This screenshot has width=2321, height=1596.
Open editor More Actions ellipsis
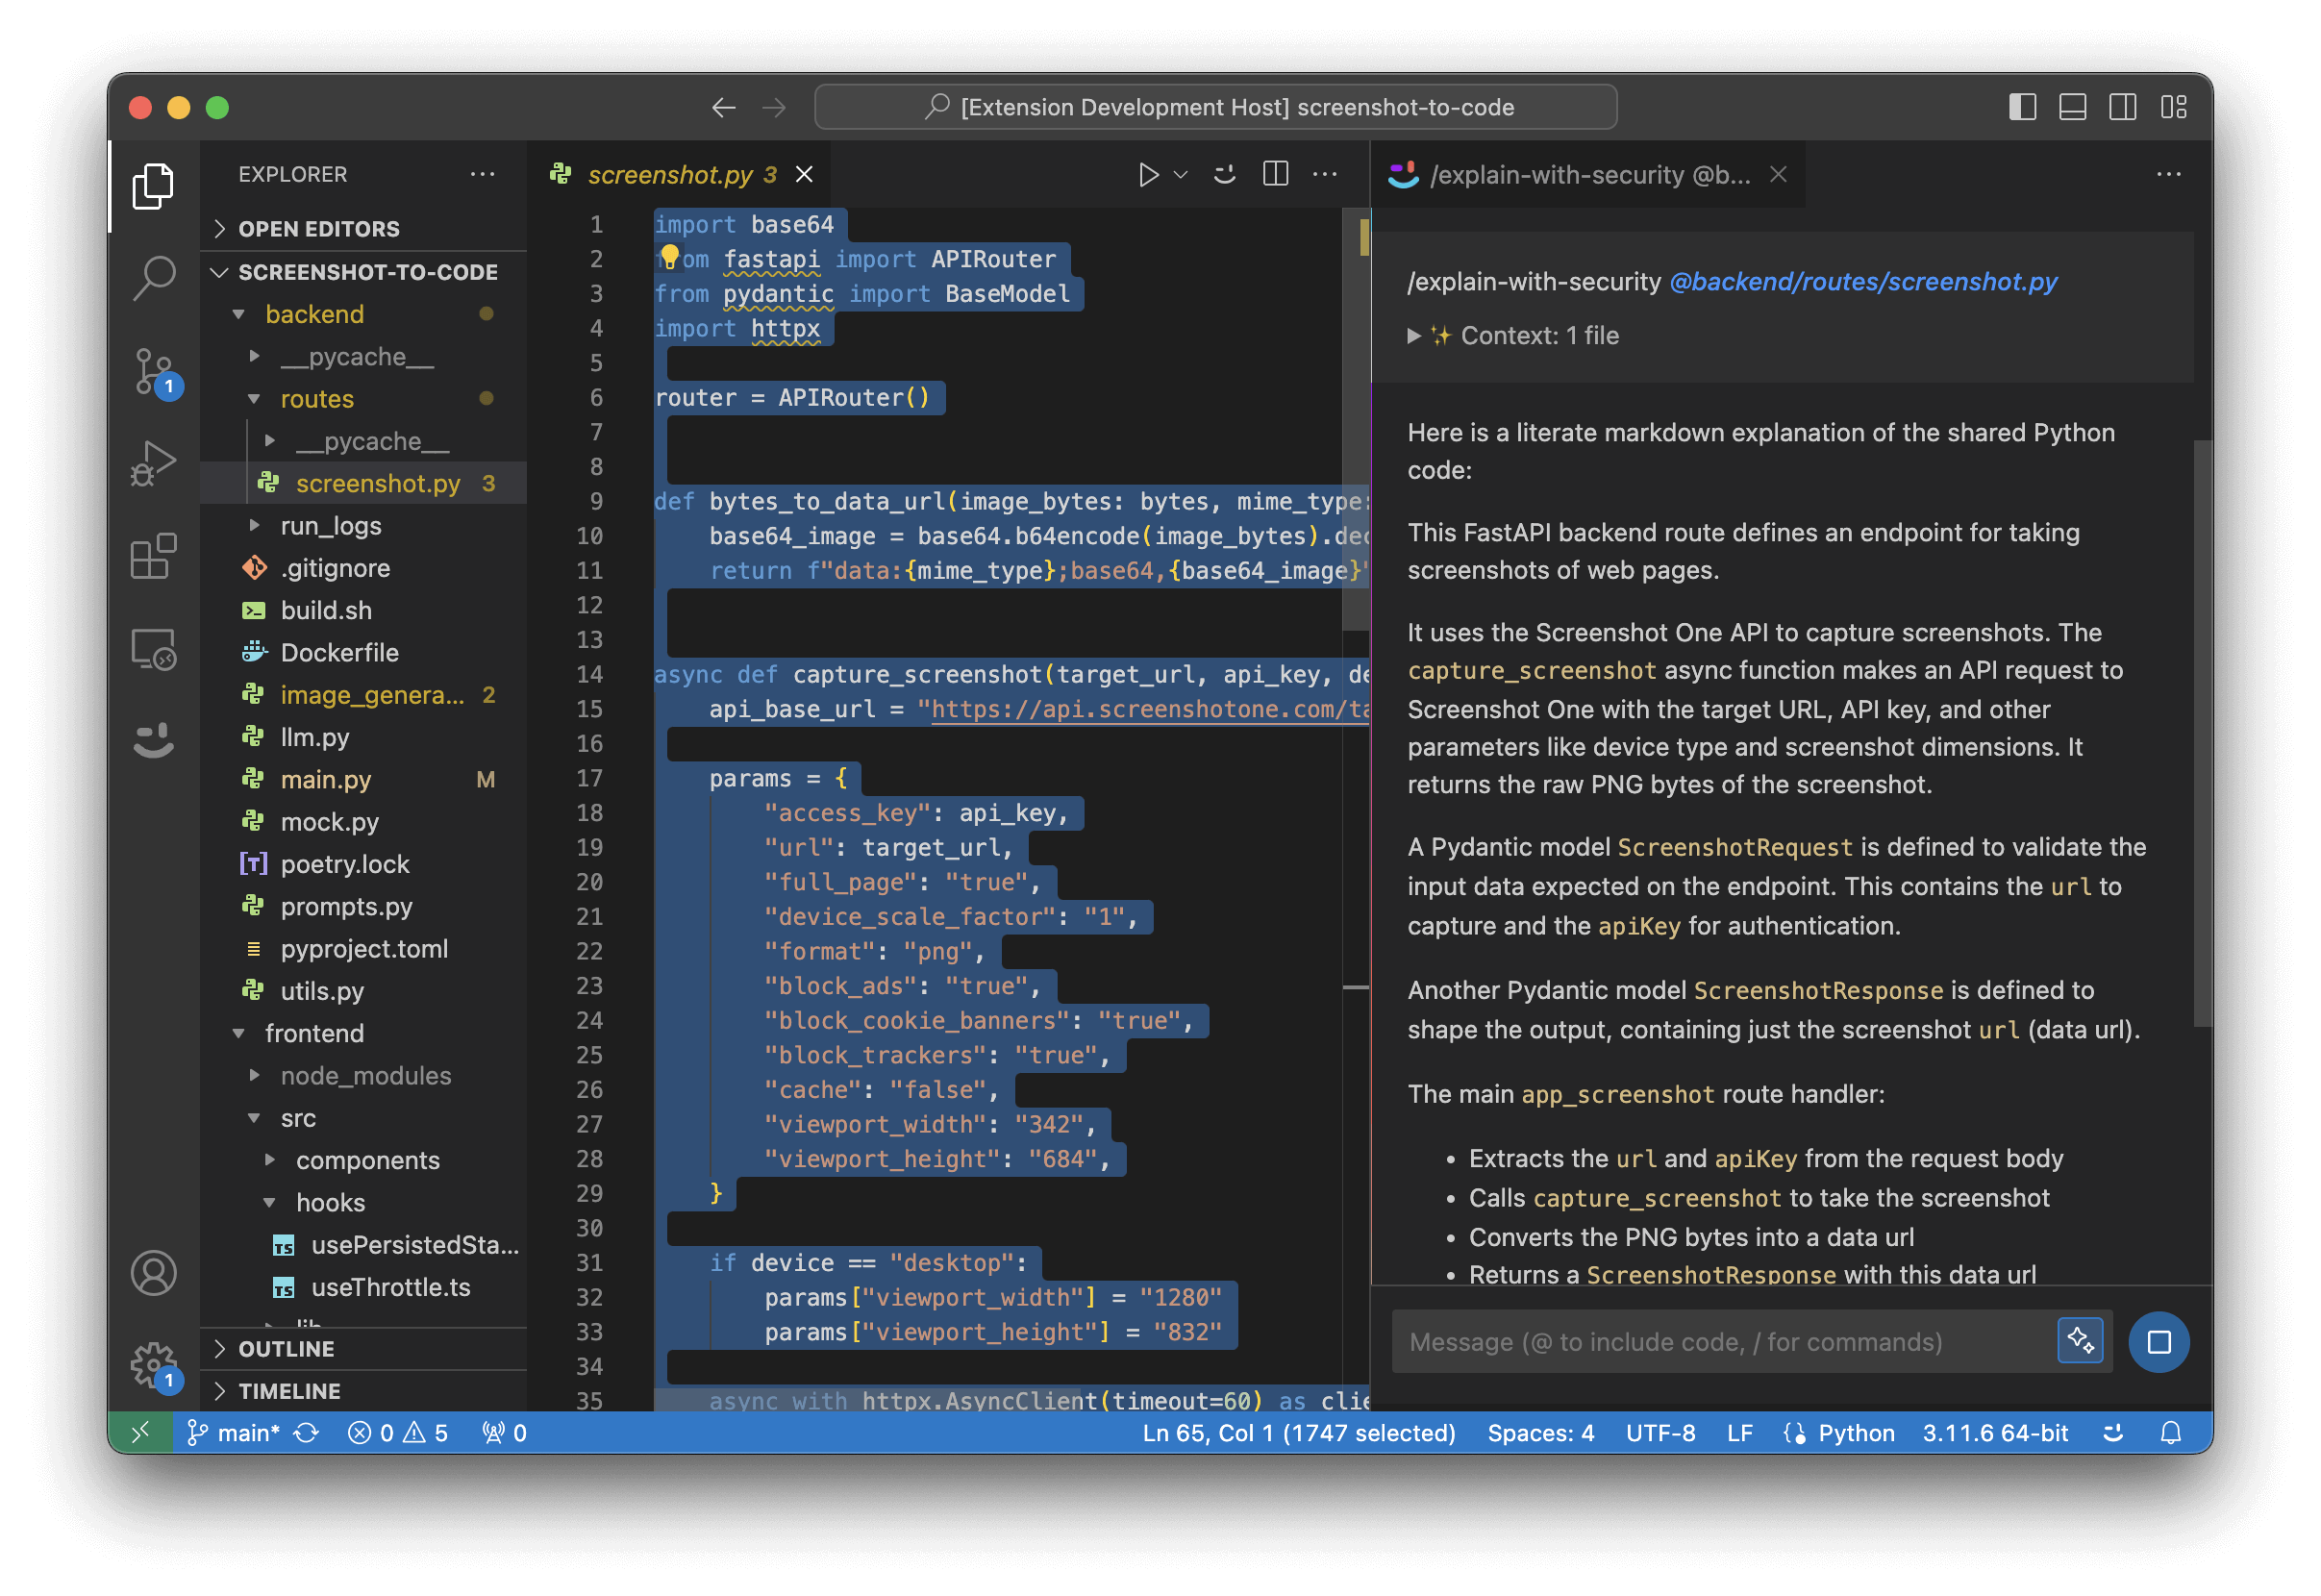click(x=1325, y=175)
